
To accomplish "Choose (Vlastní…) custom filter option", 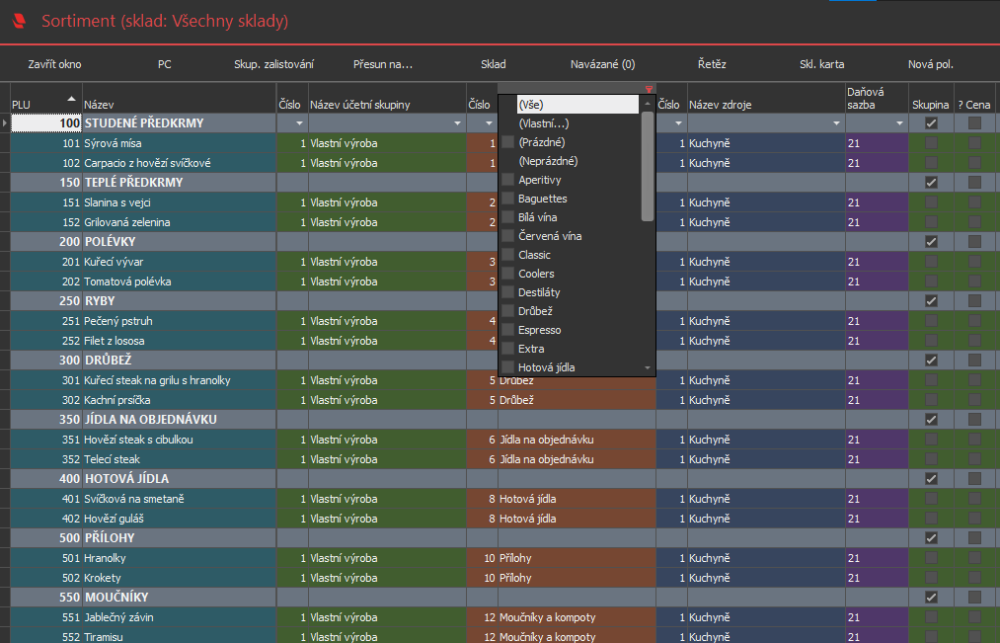I will [x=543, y=123].
